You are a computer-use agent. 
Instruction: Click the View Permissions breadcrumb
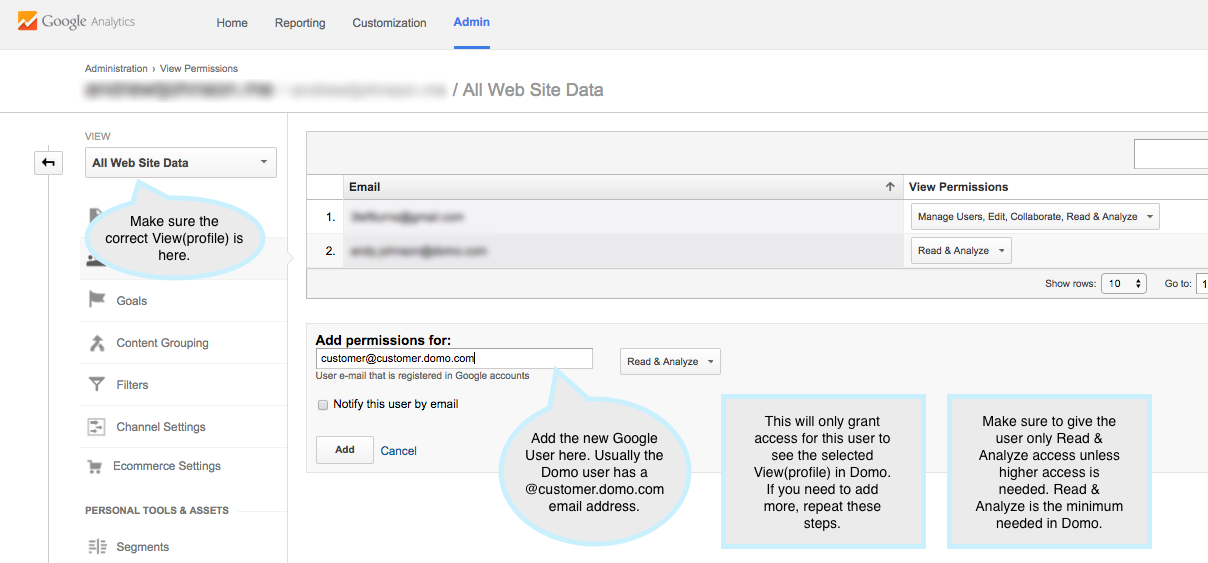(199, 69)
